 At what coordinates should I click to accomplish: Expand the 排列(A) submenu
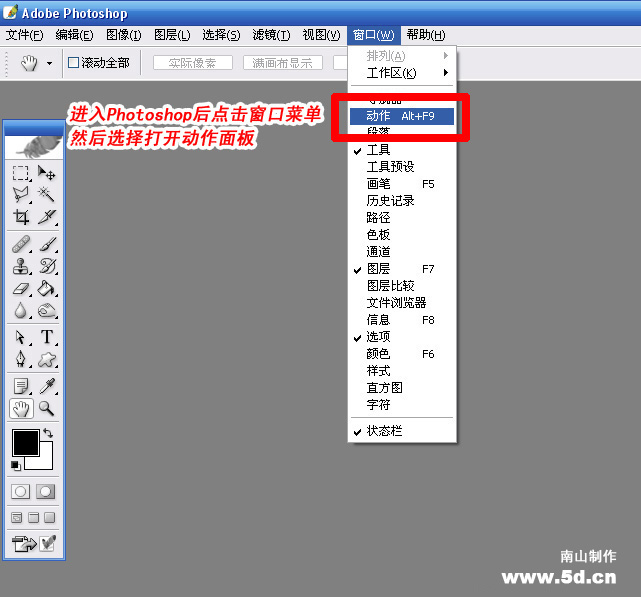pos(402,56)
